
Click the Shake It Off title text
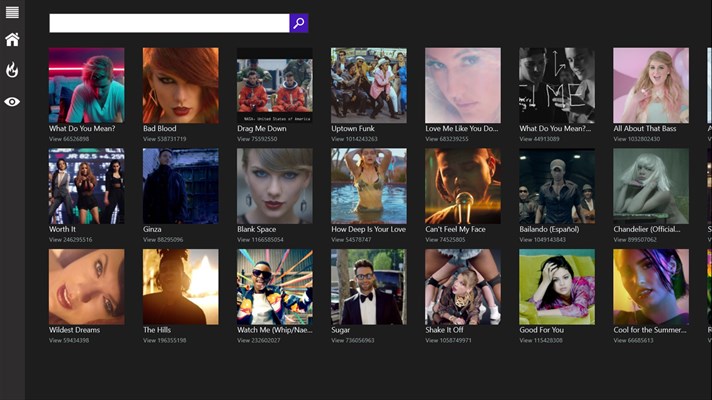point(445,330)
